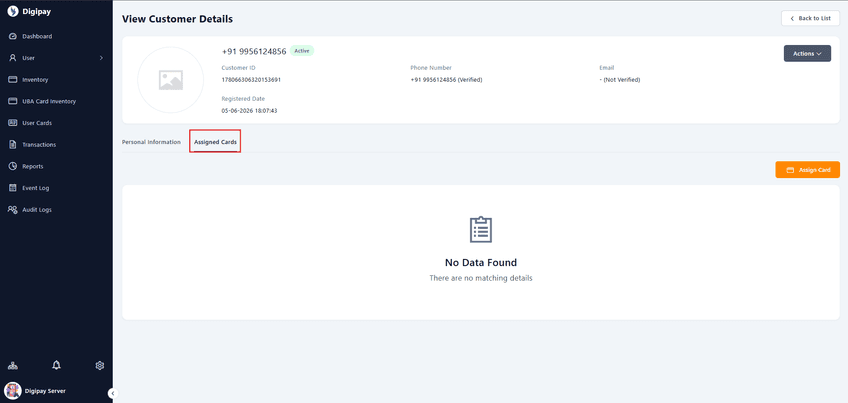Click the User Cards icon

tap(13, 123)
